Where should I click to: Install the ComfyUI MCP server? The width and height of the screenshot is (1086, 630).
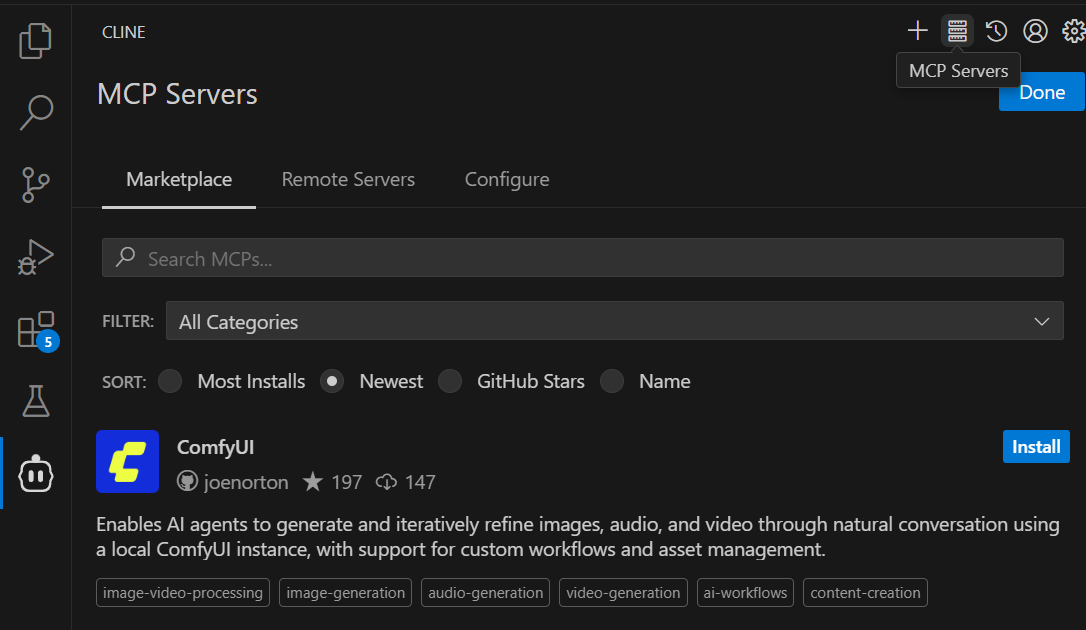tap(1036, 447)
